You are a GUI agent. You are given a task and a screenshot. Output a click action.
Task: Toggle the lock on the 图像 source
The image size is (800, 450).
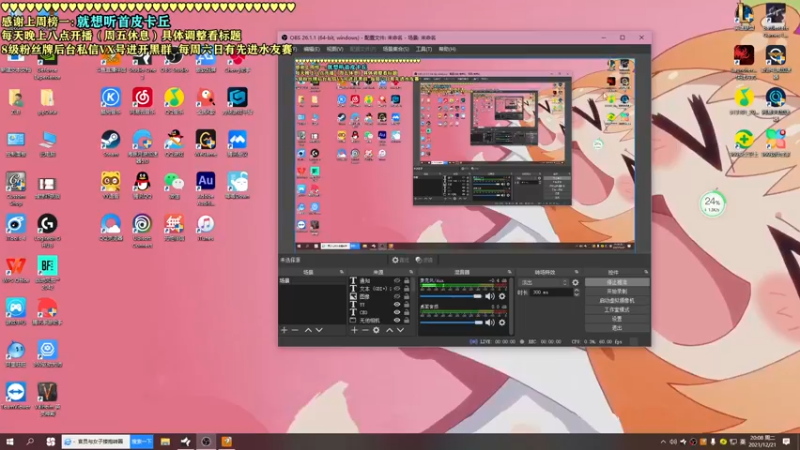click(407, 296)
